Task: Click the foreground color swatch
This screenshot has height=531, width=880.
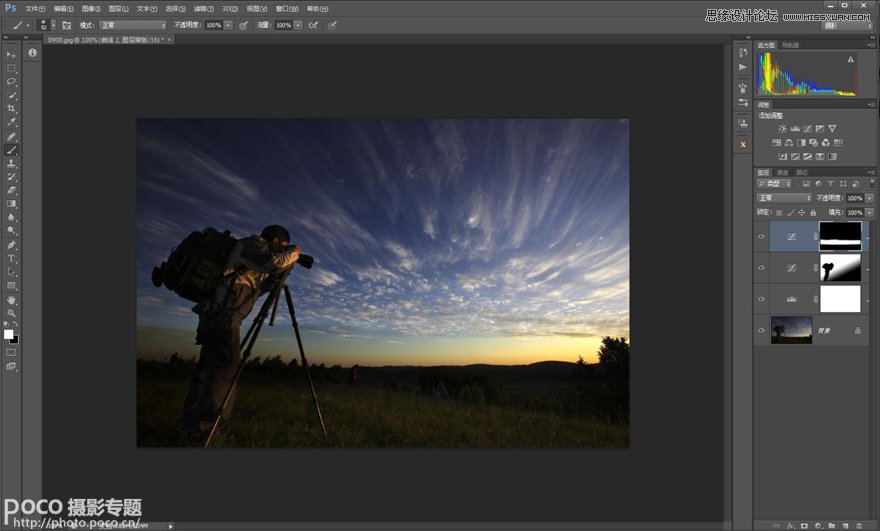Action: [9, 334]
